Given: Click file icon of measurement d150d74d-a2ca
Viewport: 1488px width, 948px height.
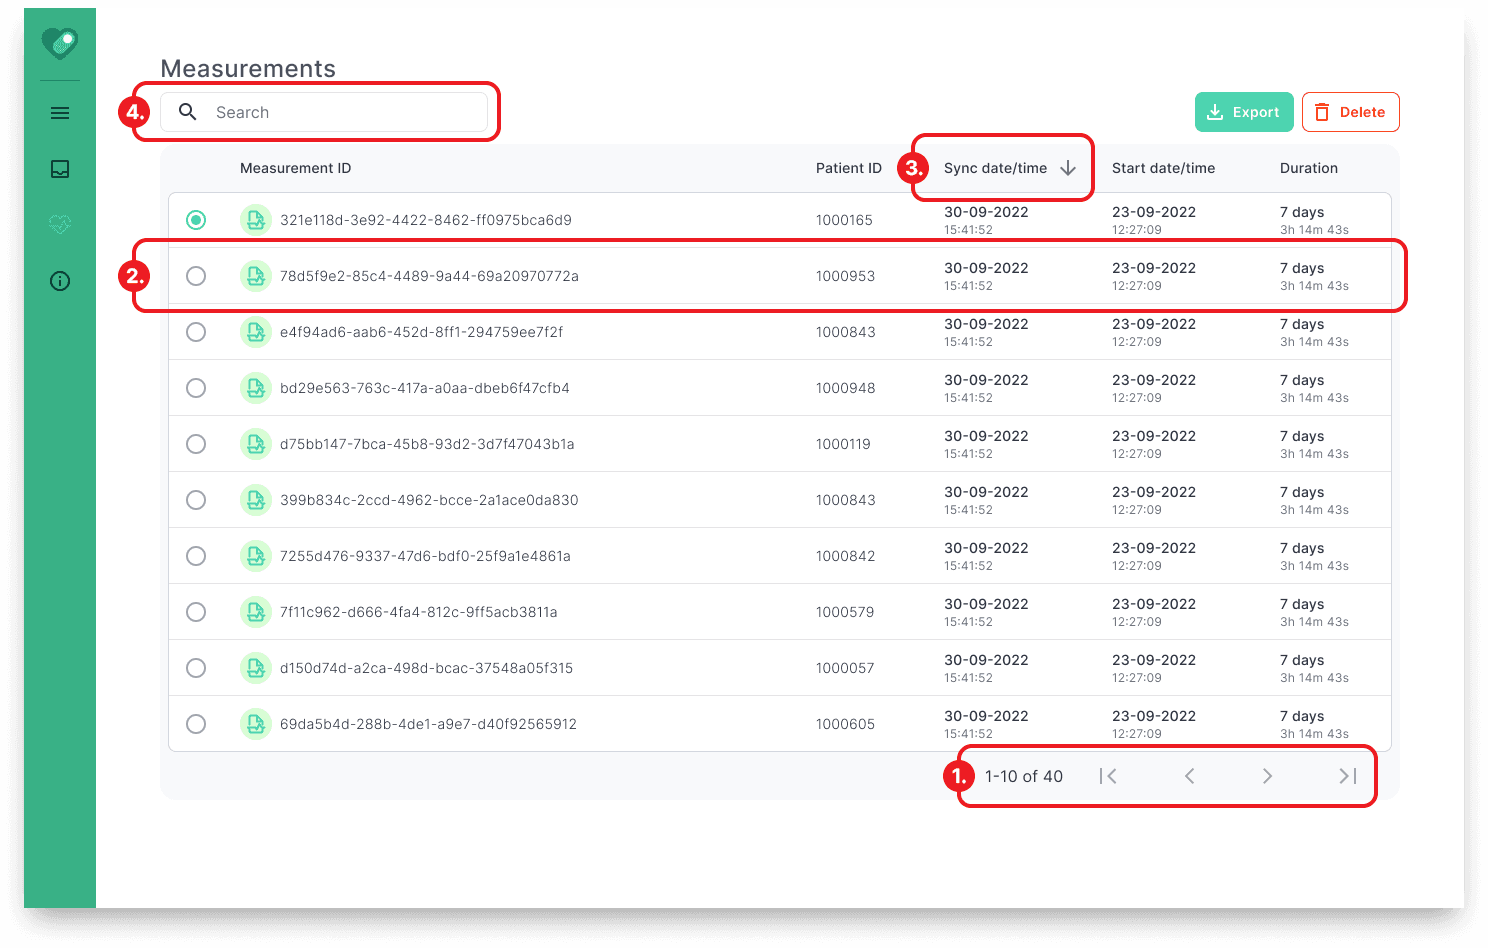Looking at the screenshot, I should 256,668.
